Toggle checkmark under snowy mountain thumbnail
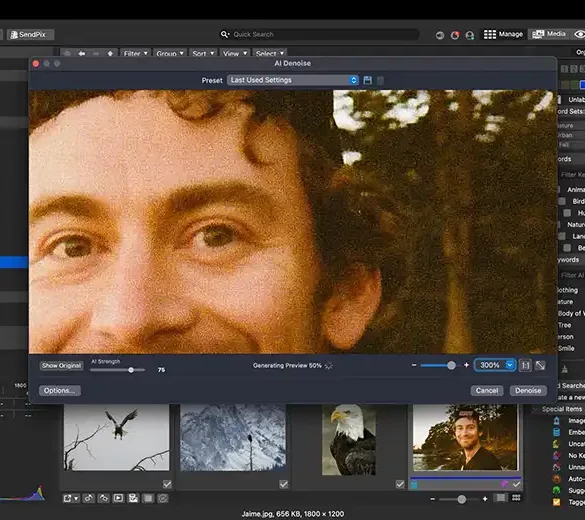The width and height of the screenshot is (585, 520). pyautogui.click(x=284, y=484)
